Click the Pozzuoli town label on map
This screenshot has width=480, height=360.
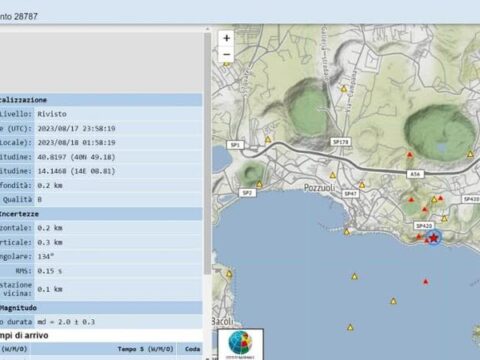[x=319, y=188]
